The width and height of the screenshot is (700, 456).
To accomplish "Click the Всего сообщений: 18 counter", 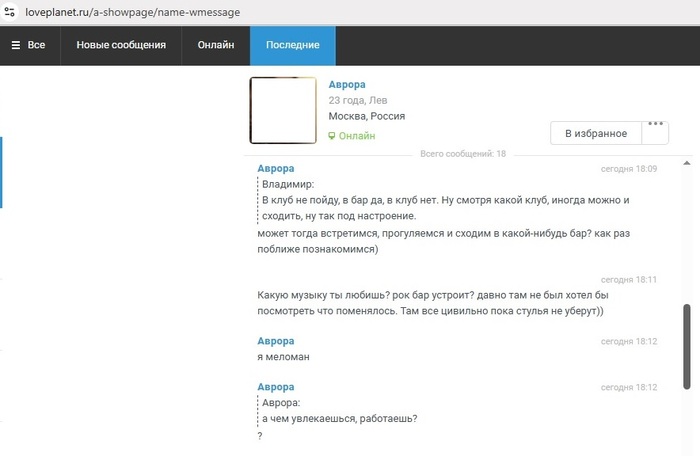I will [463, 154].
